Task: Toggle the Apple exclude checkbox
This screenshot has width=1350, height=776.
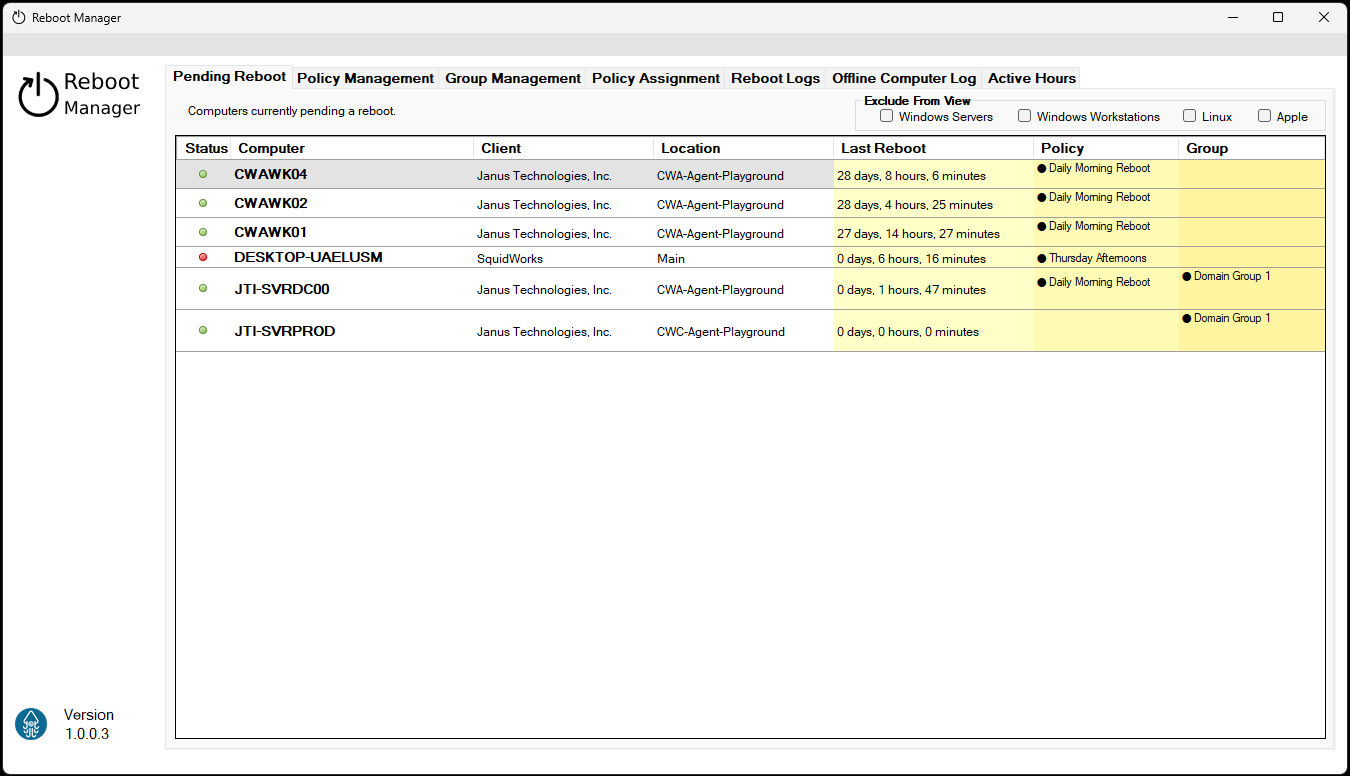Action: 1264,116
